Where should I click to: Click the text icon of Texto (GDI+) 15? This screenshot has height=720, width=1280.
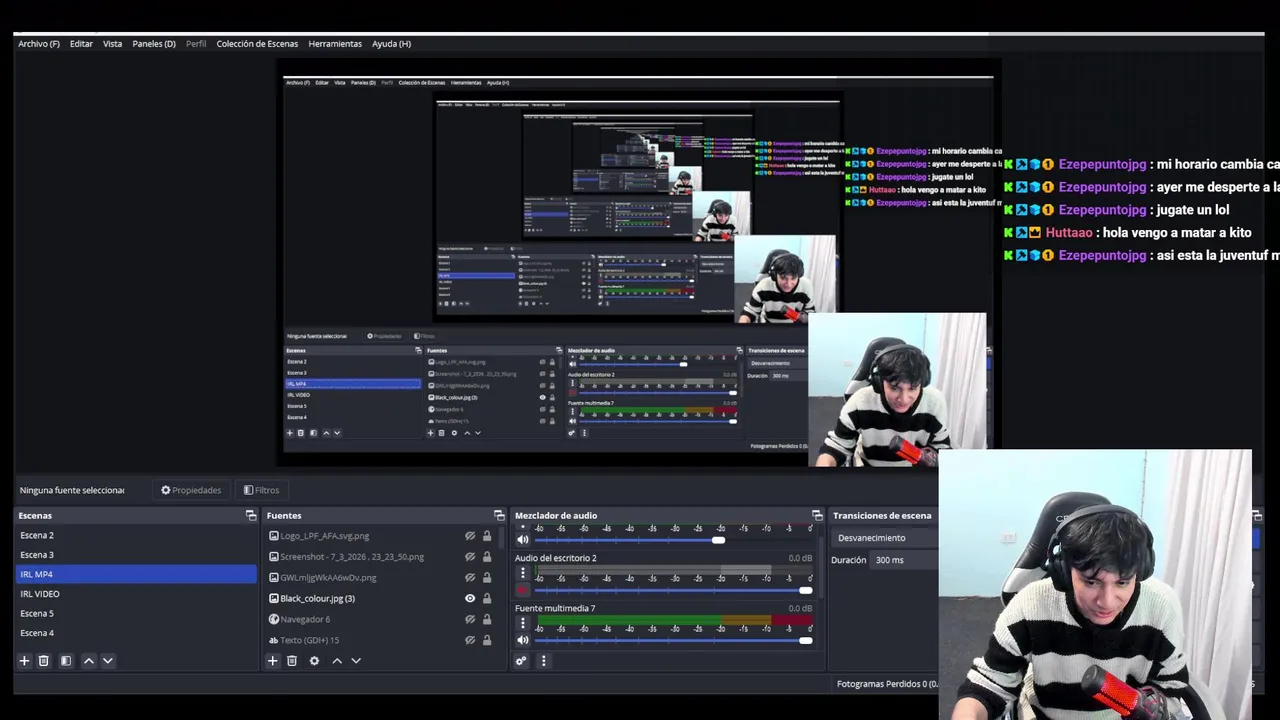(274, 640)
